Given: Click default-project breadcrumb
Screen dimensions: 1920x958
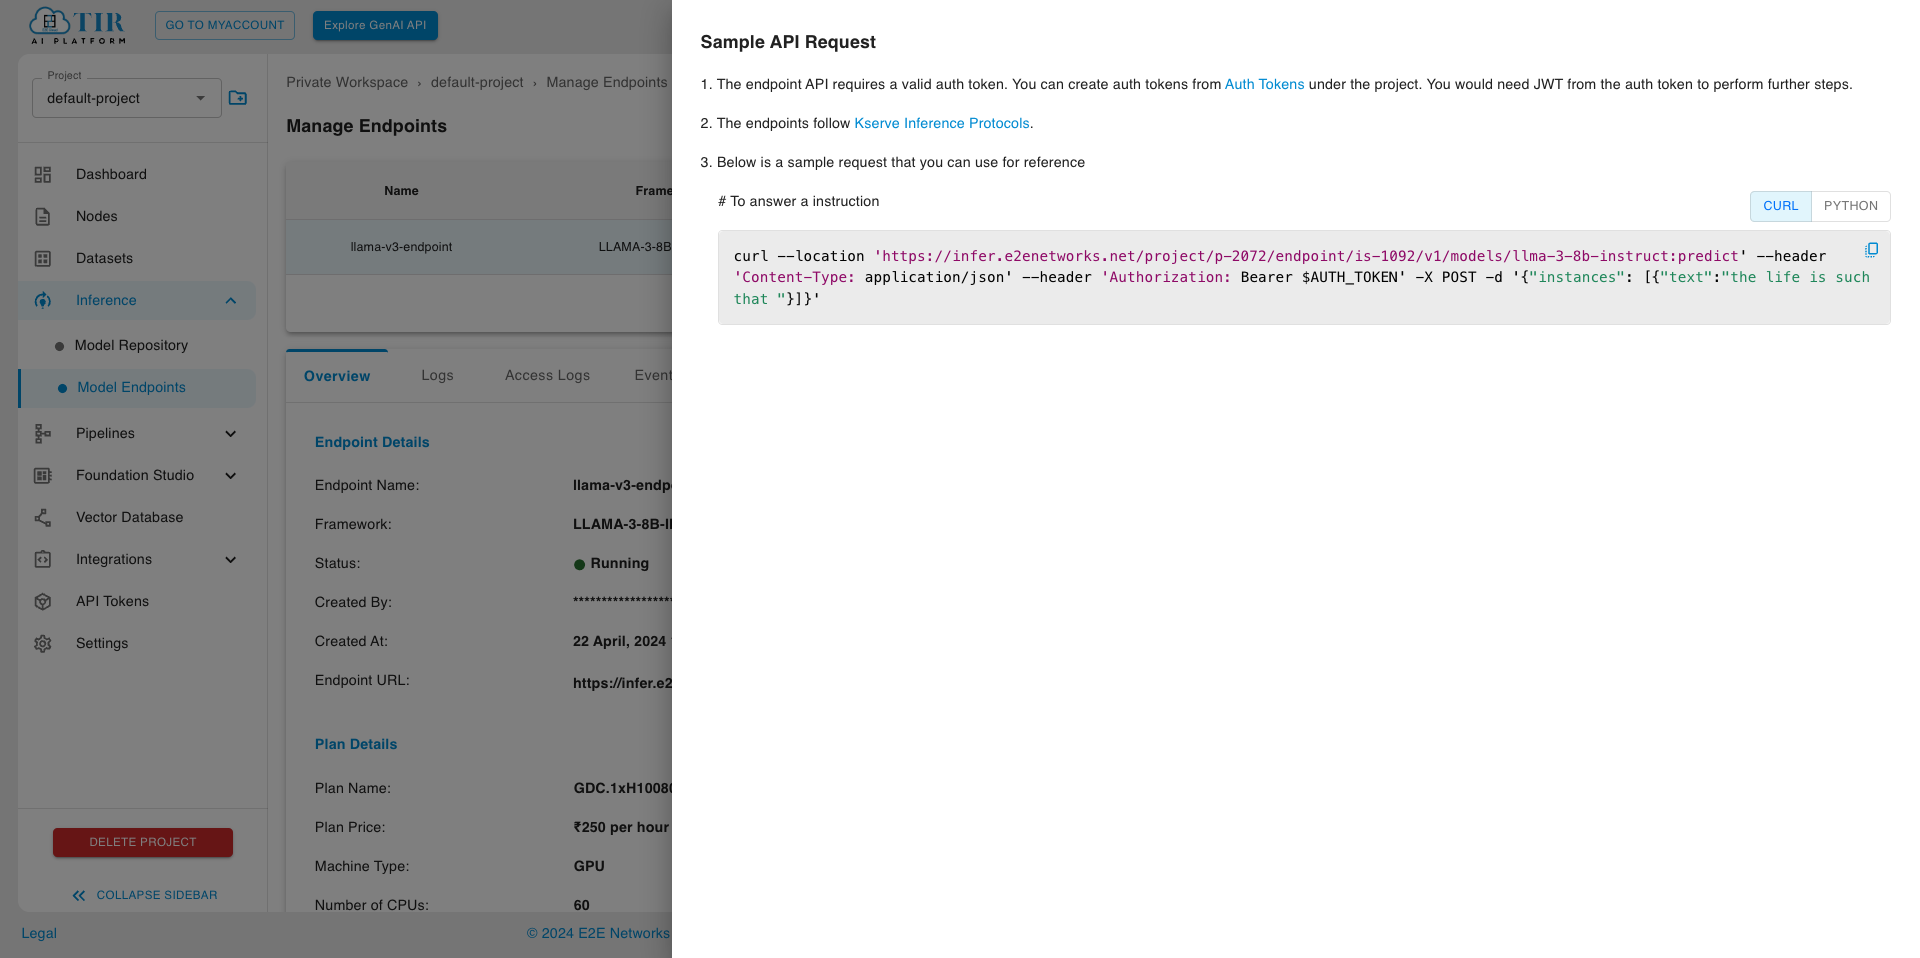Looking at the screenshot, I should click(477, 82).
